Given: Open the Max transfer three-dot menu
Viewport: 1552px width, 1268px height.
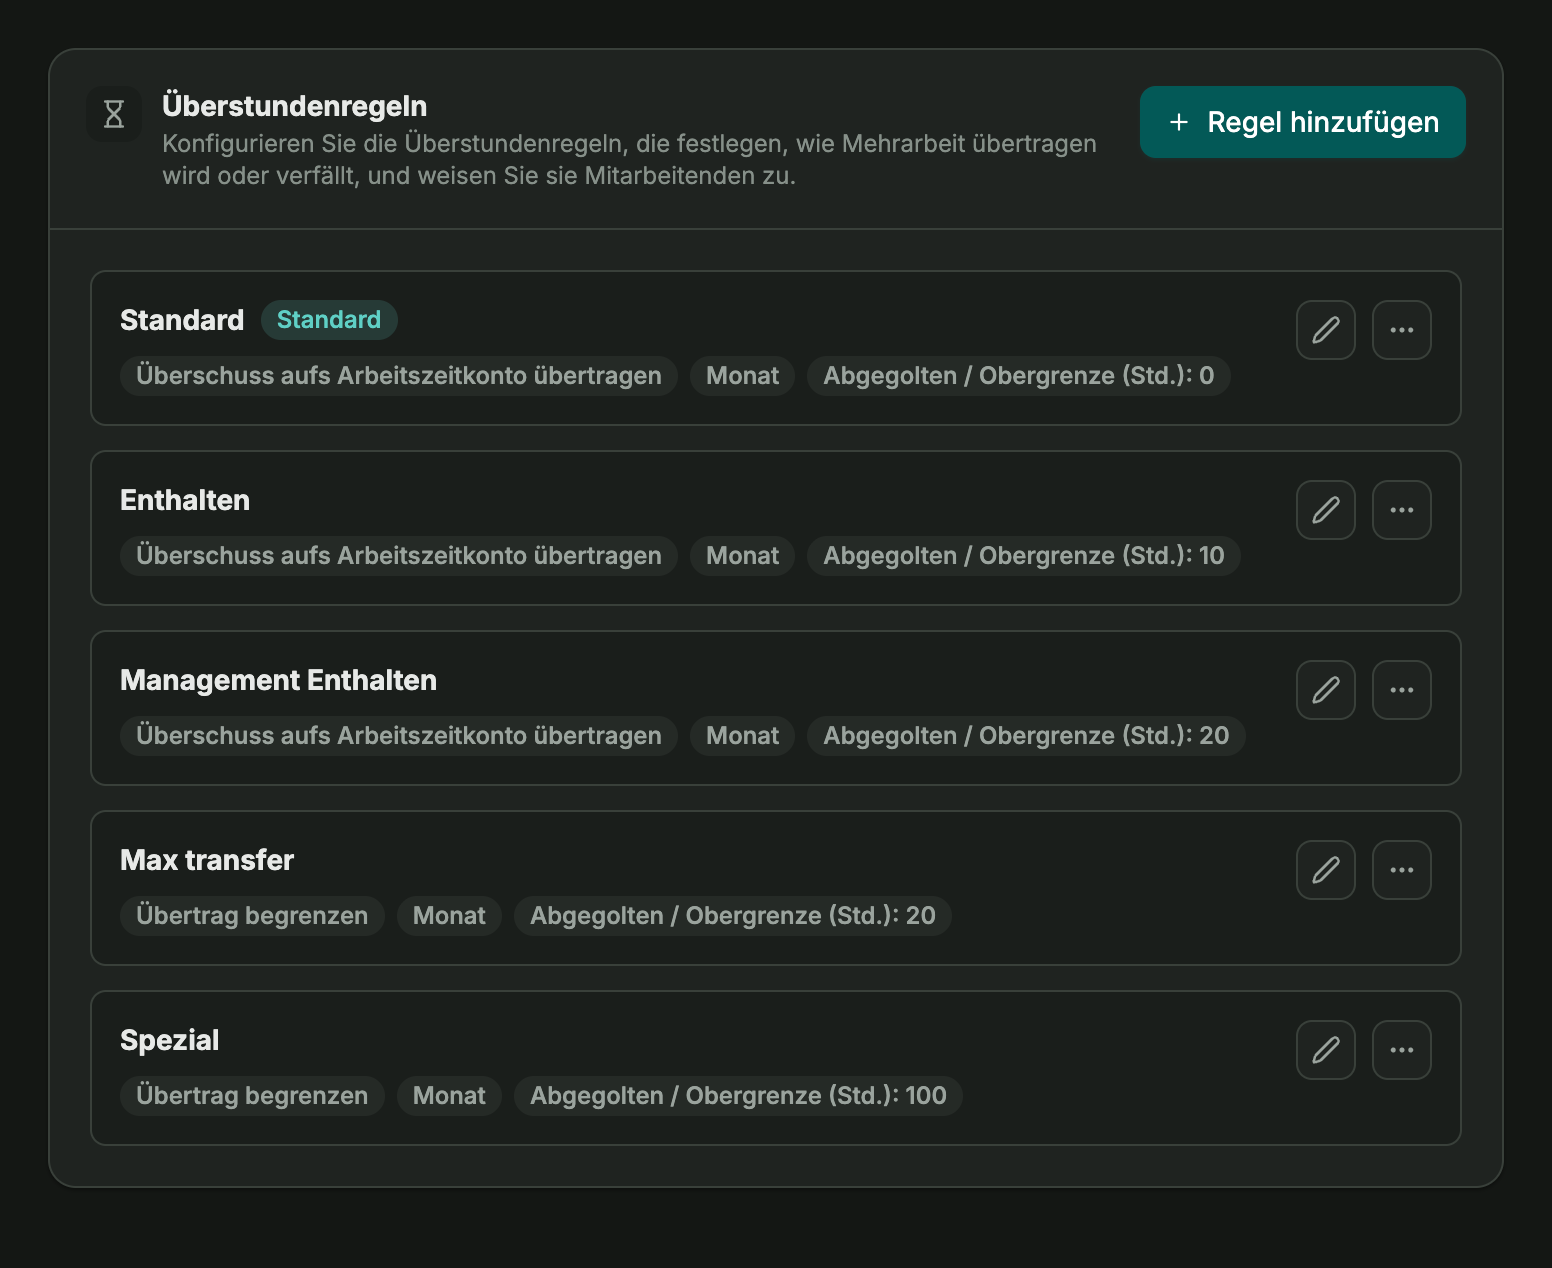Looking at the screenshot, I should coord(1402,870).
